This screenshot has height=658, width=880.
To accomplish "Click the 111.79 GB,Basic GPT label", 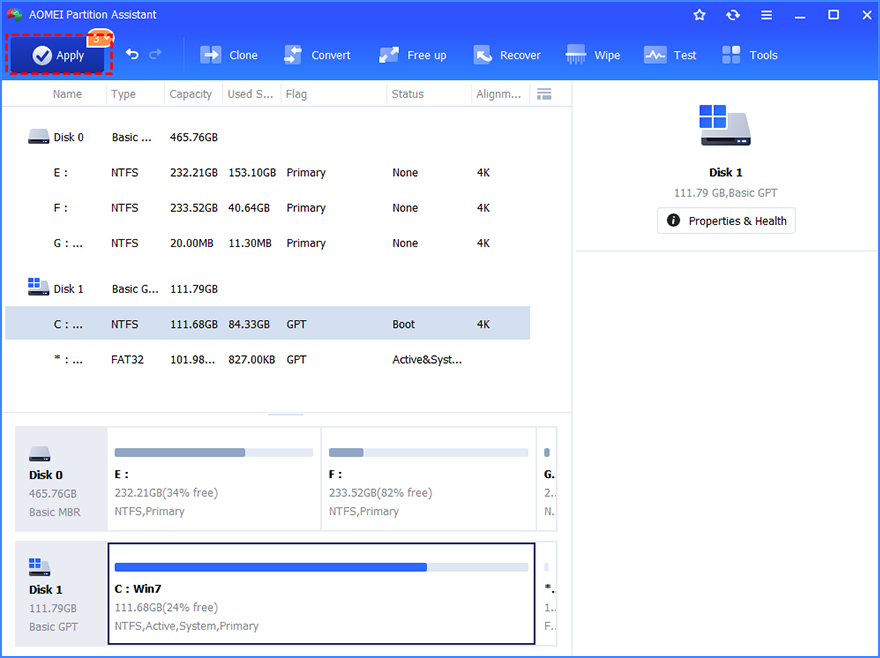I will tap(726, 193).
